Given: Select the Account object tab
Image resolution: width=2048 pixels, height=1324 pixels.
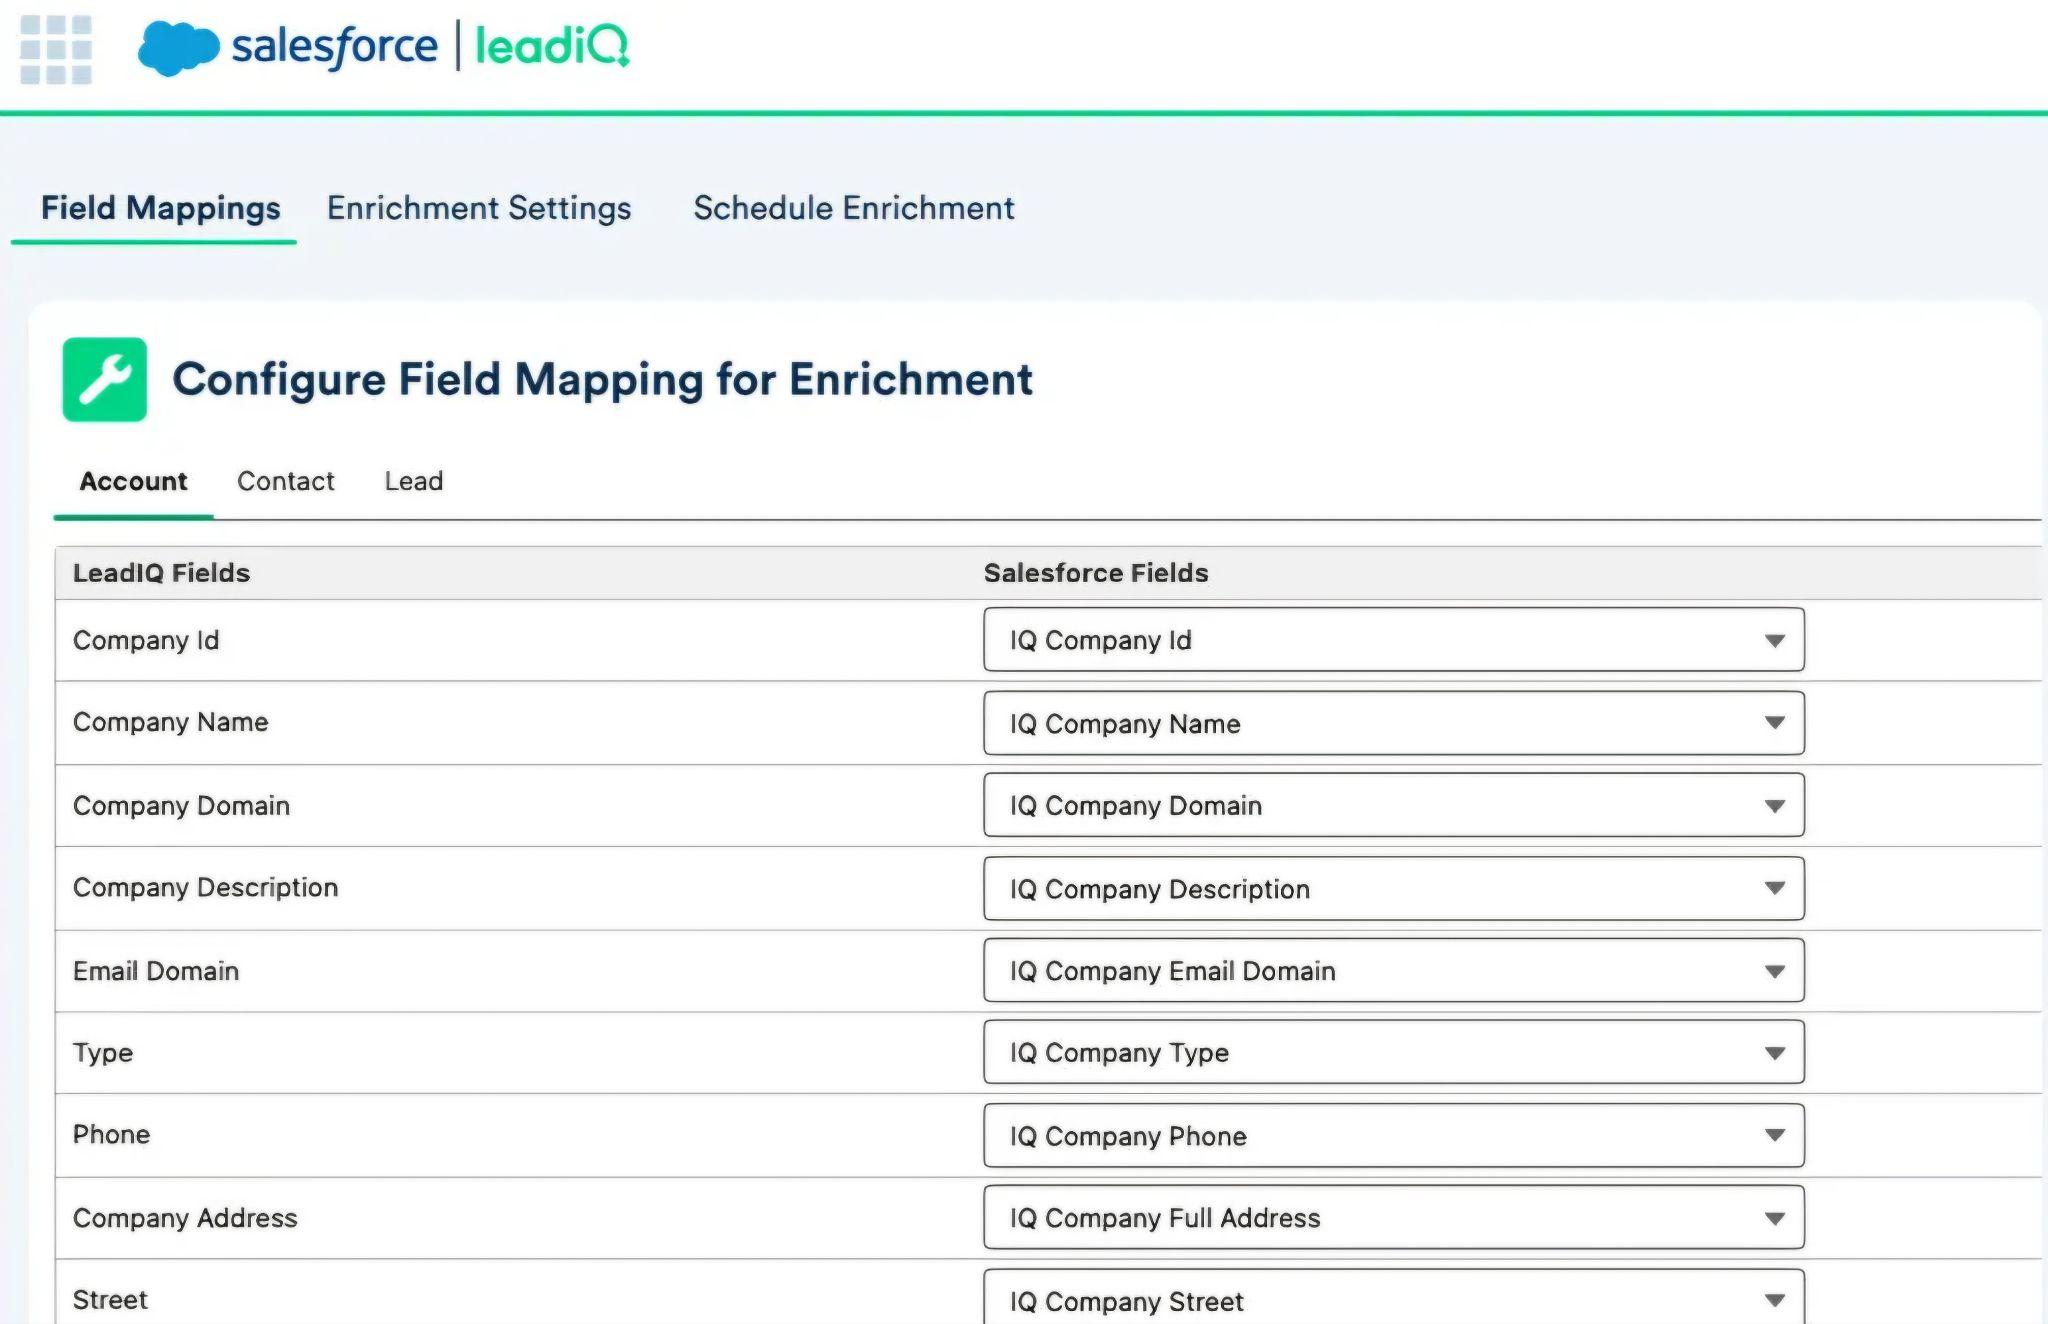Looking at the screenshot, I should coord(133,481).
